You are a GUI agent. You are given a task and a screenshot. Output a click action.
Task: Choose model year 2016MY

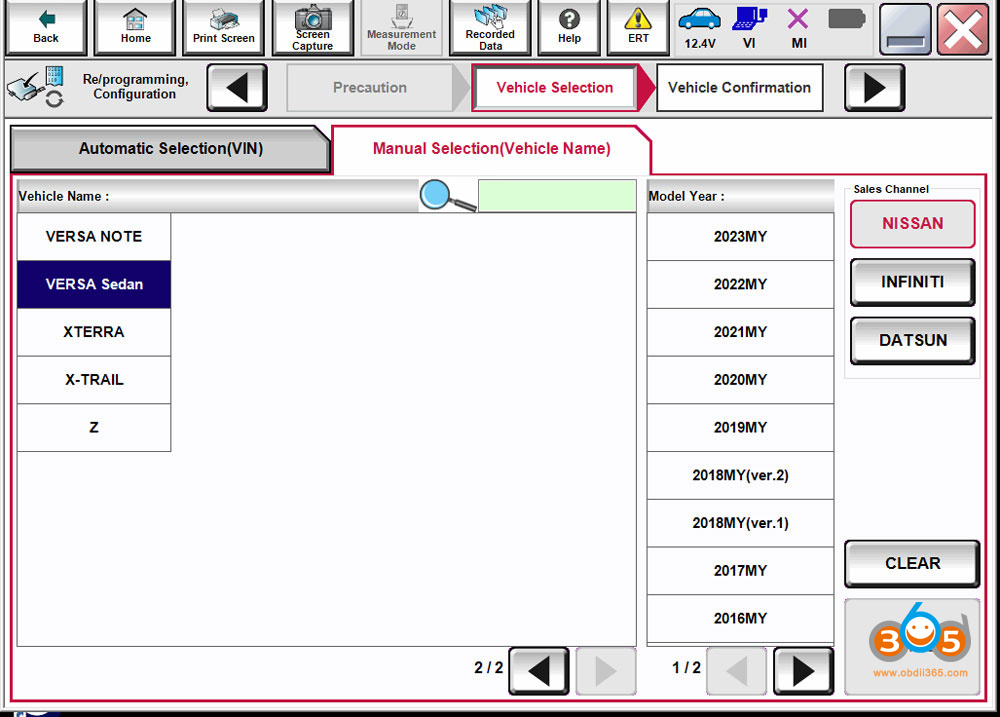740,619
